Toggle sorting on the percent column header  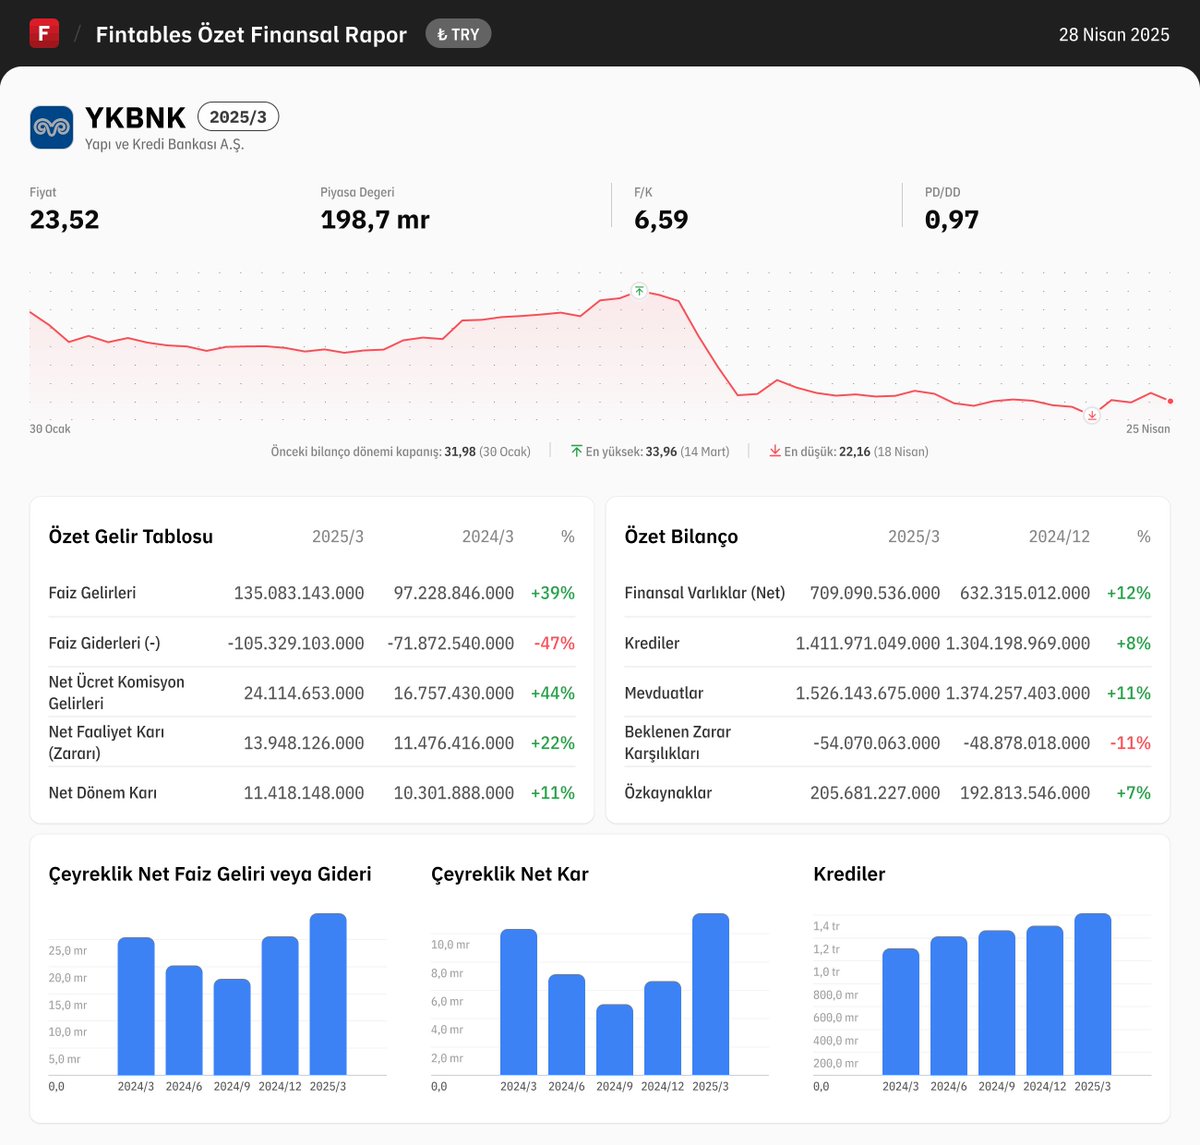coord(567,536)
